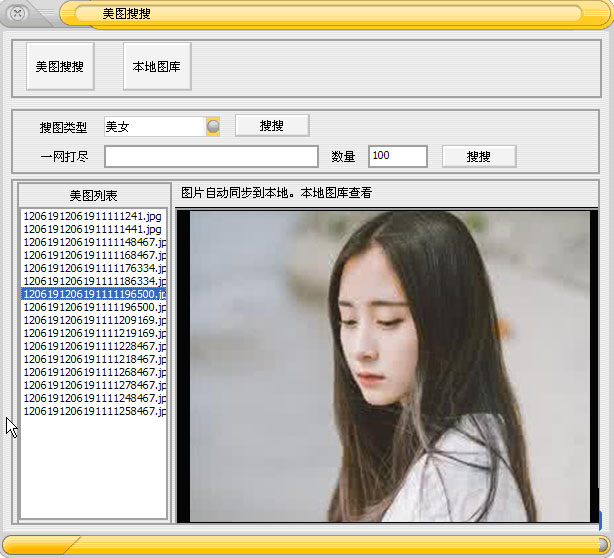
Task: Focus the 一网打尽 keyword input field
Action: point(211,157)
